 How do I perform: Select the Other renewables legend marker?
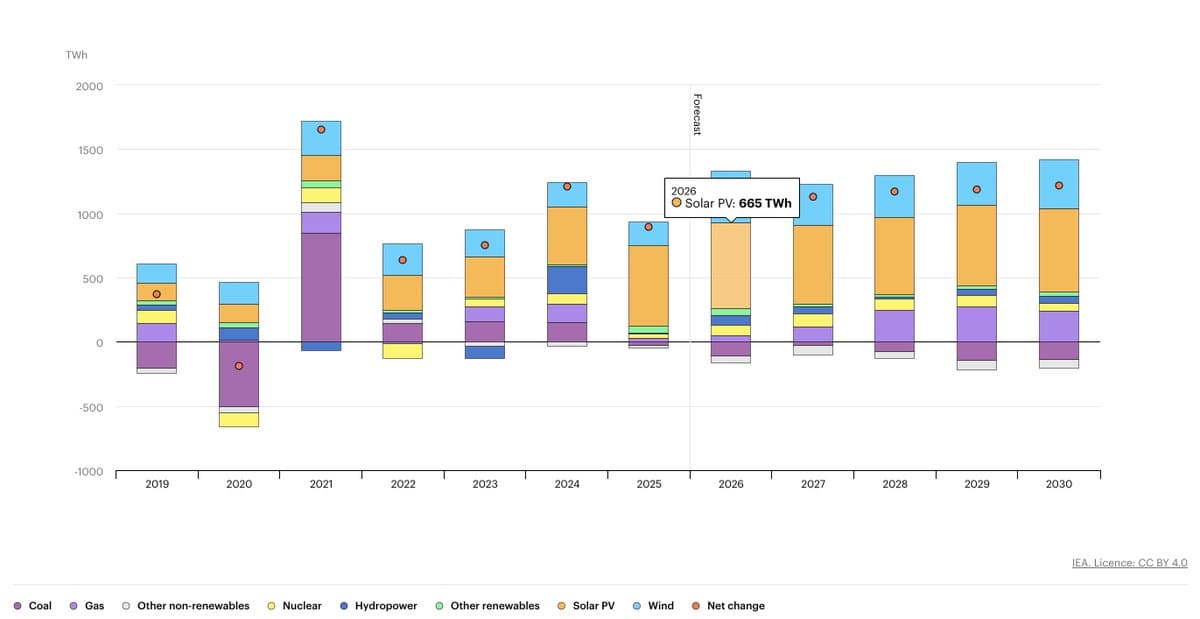(x=438, y=605)
